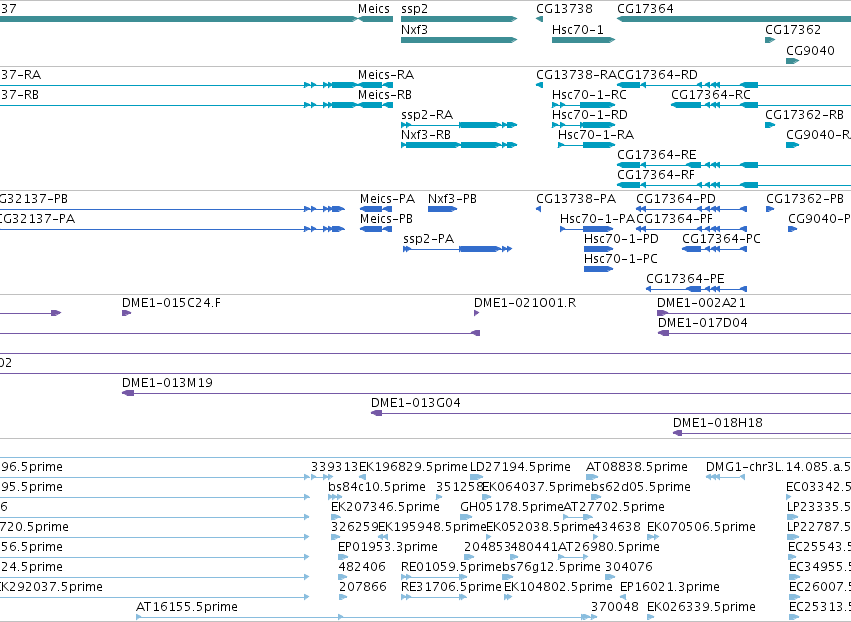
Task: Select EST RE01059.5prime
Action: pos(452,567)
